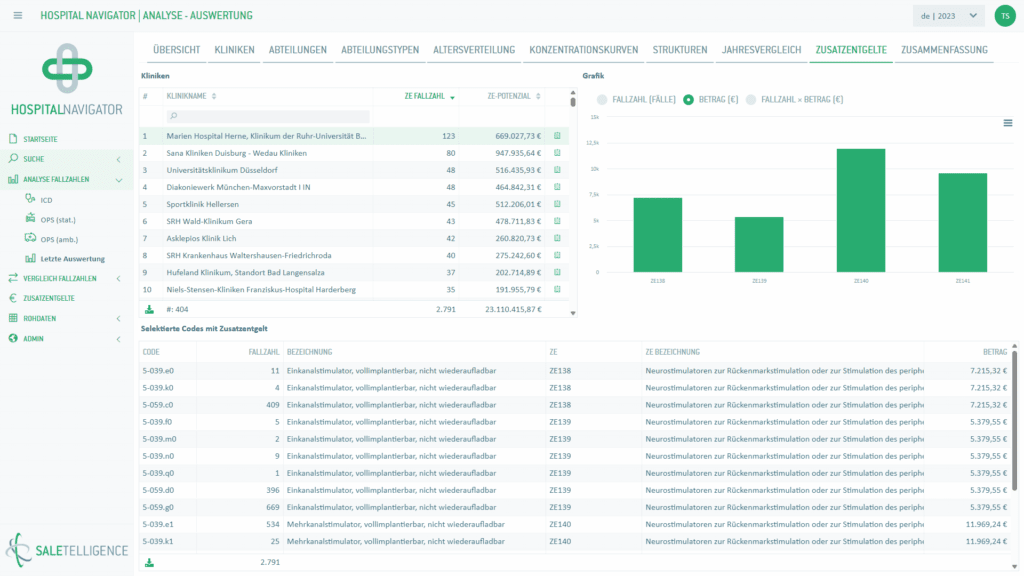The image size is (1024, 576).
Task: Switch to the Jahresvergleich tab
Action: [761, 50]
